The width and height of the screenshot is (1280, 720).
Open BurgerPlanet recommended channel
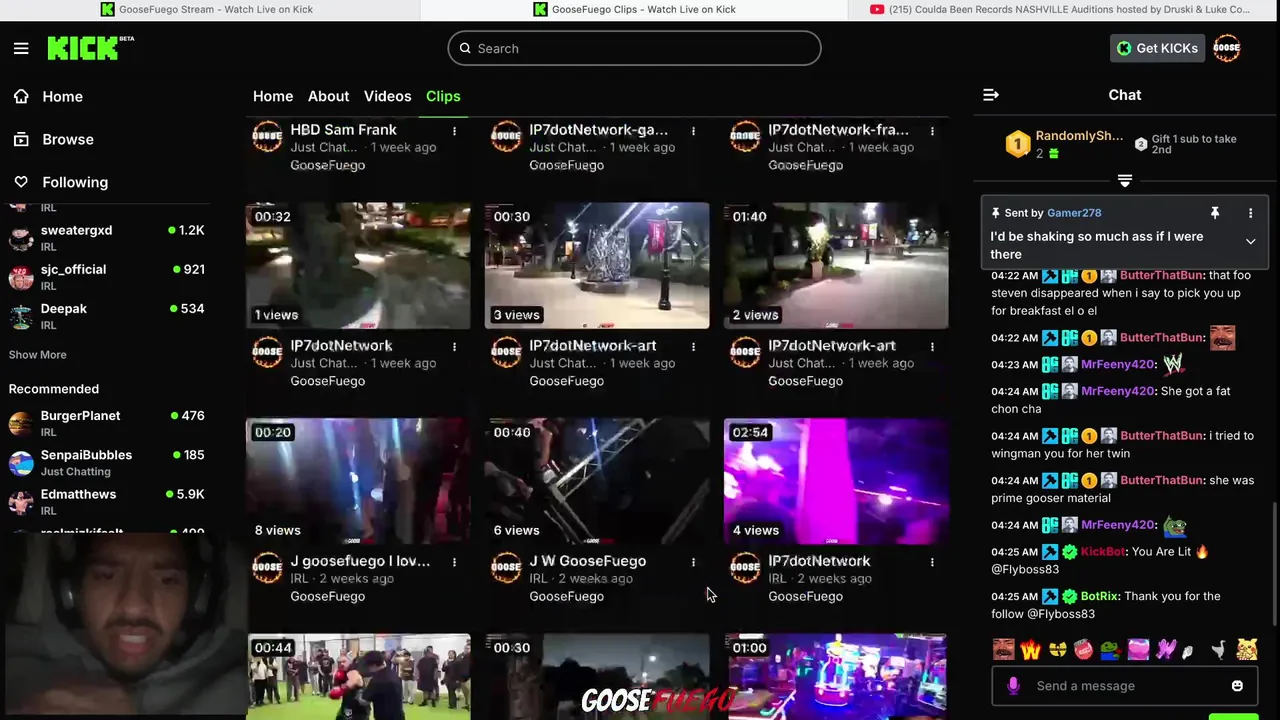coord(107,423)
